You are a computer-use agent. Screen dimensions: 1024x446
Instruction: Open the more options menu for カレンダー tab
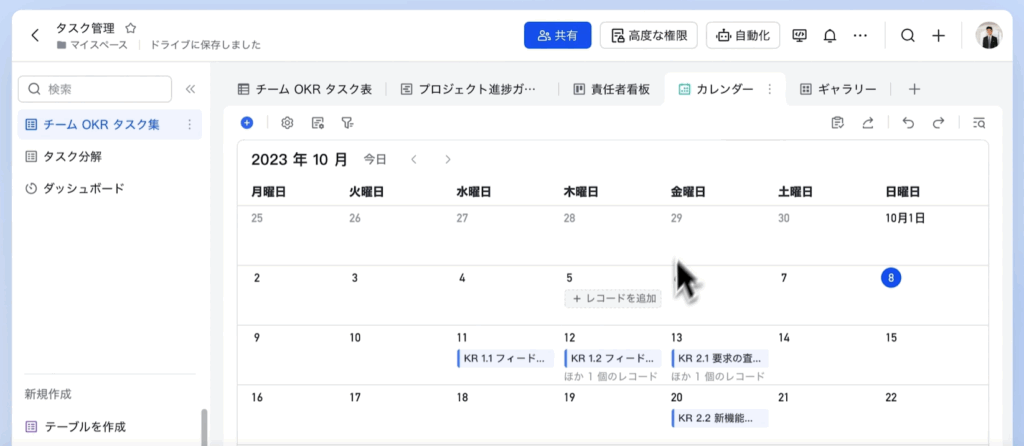coord(769,89)
